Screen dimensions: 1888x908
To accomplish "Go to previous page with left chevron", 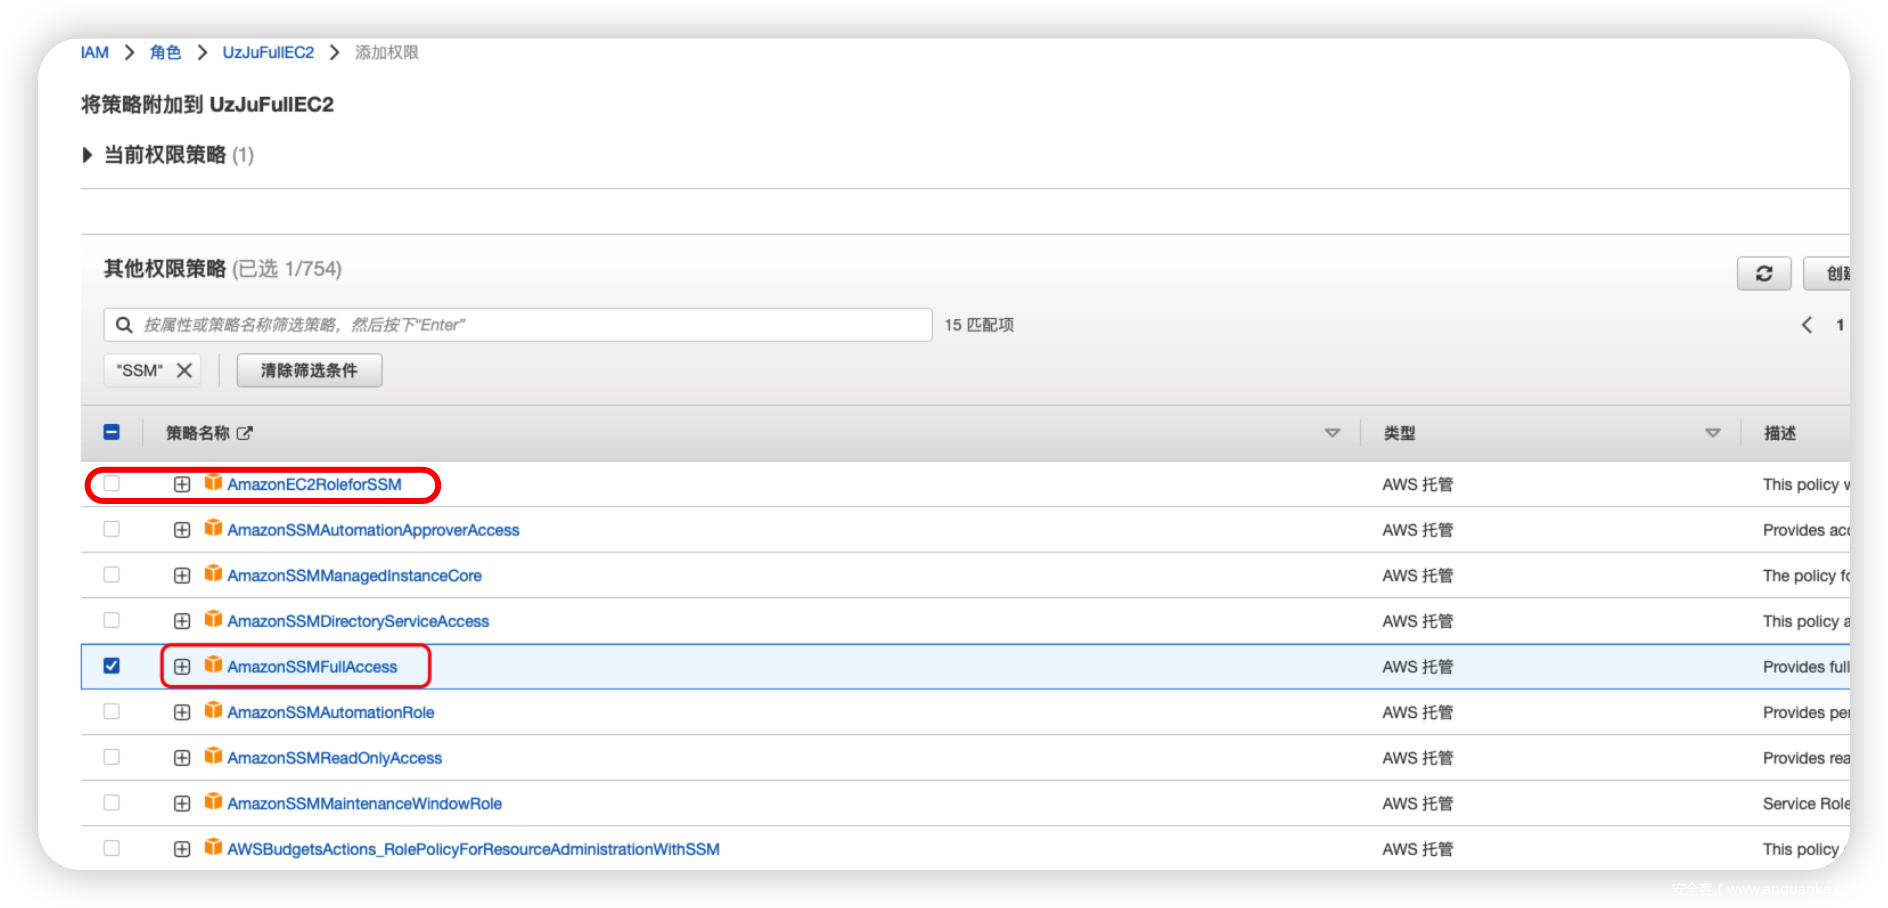I will pyautogui.click(x=1806, y=325).
